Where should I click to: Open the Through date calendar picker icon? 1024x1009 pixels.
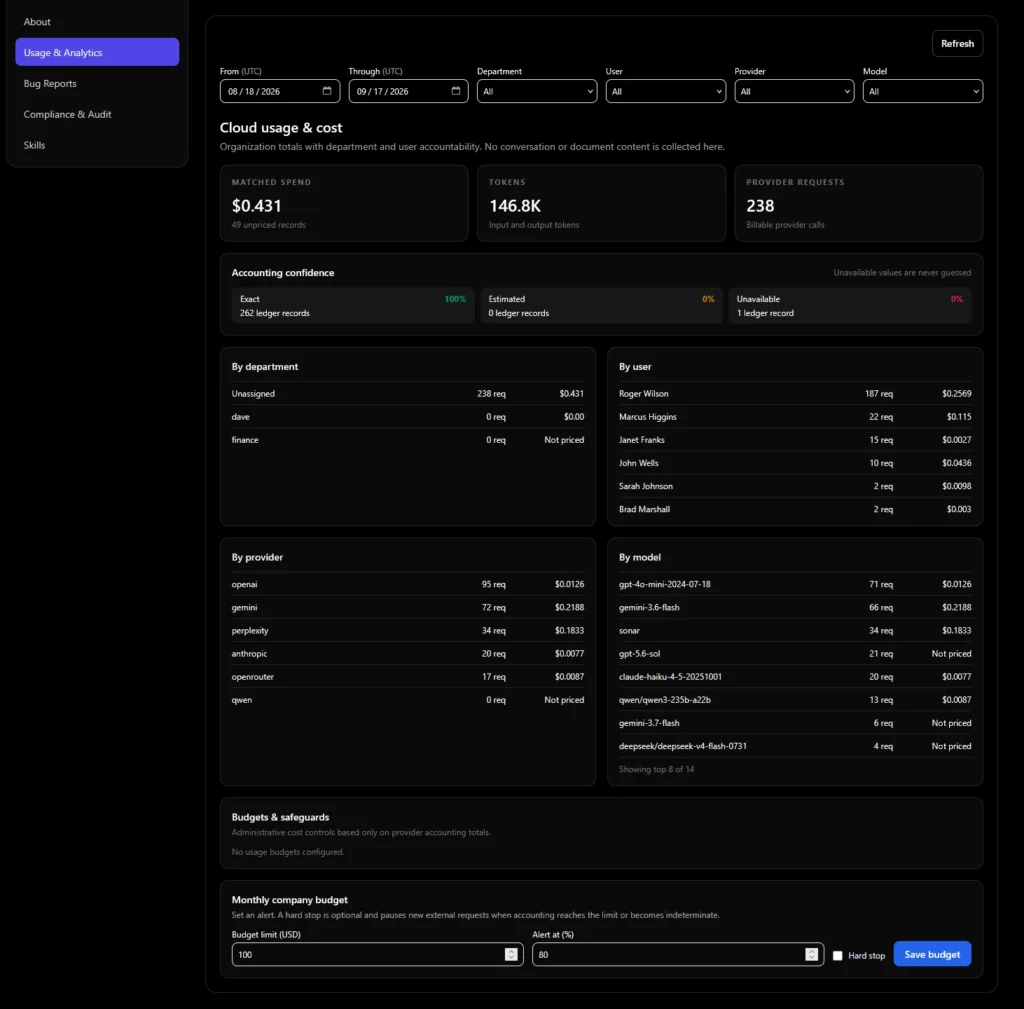pos(456,91)
